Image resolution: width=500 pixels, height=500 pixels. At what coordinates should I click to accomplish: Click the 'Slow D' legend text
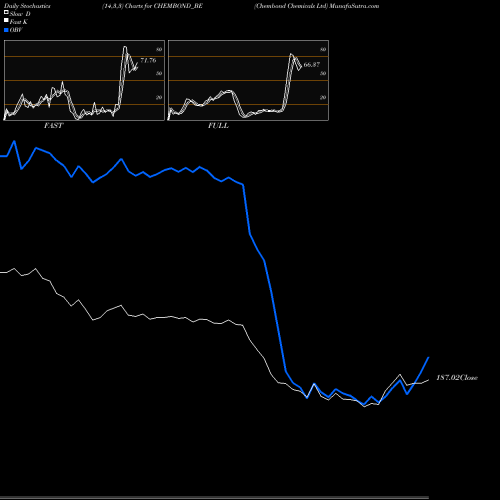click(x=20, y=14)
